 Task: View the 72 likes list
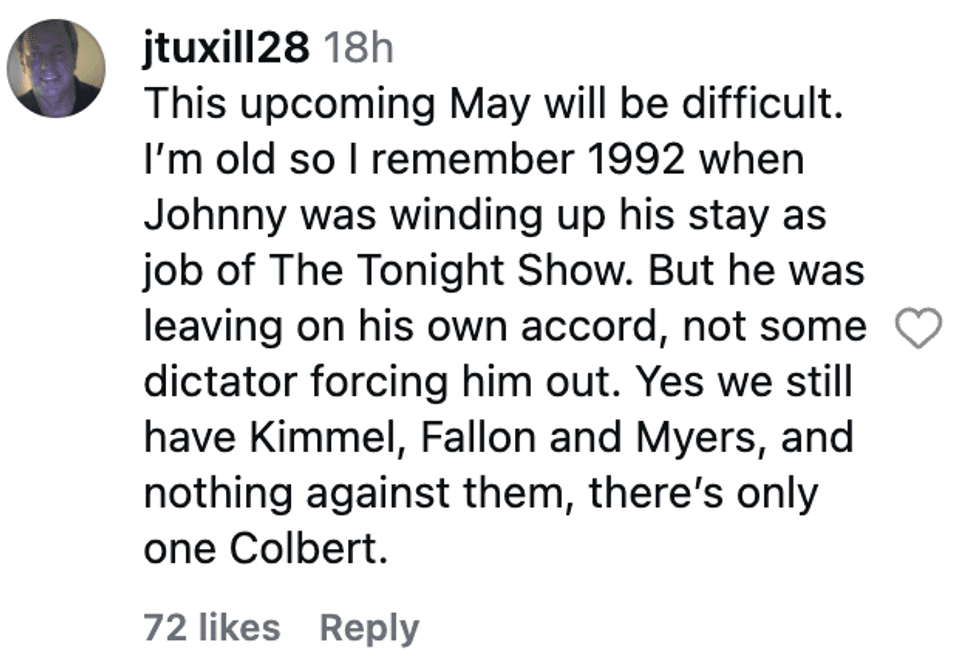click(212, 627)
